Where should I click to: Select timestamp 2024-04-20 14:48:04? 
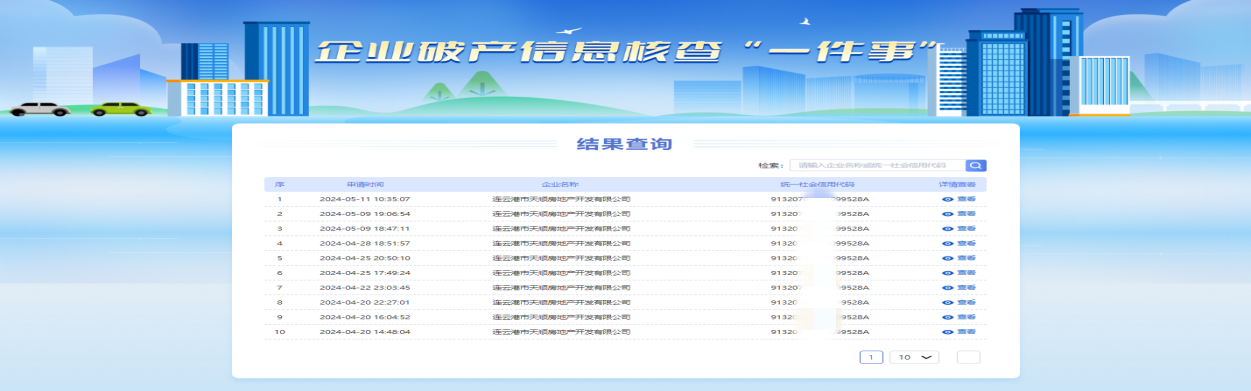364,331
